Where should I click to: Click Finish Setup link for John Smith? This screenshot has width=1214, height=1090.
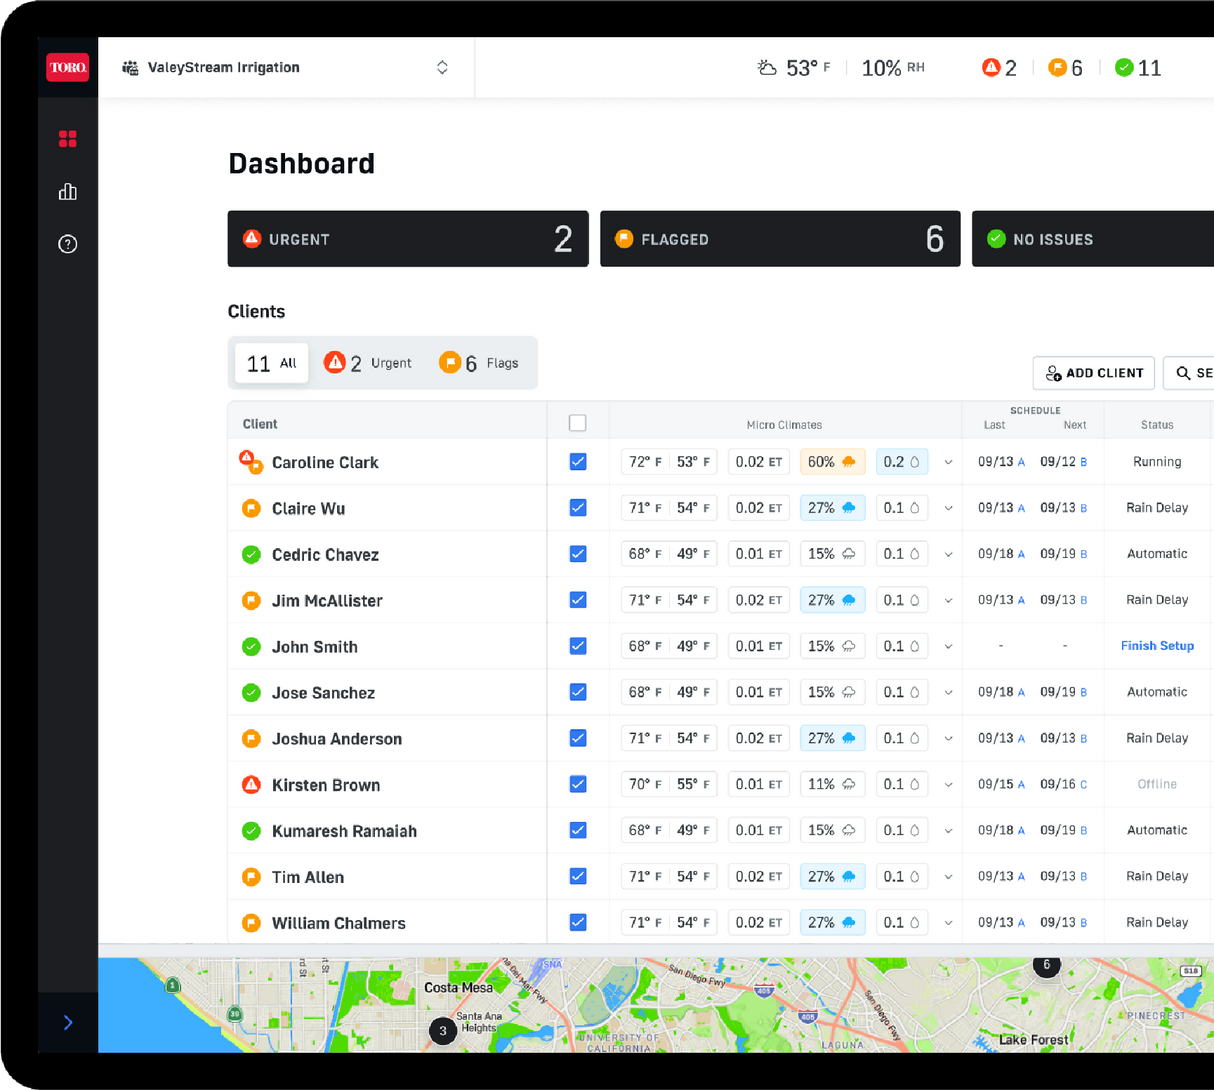1157,646
